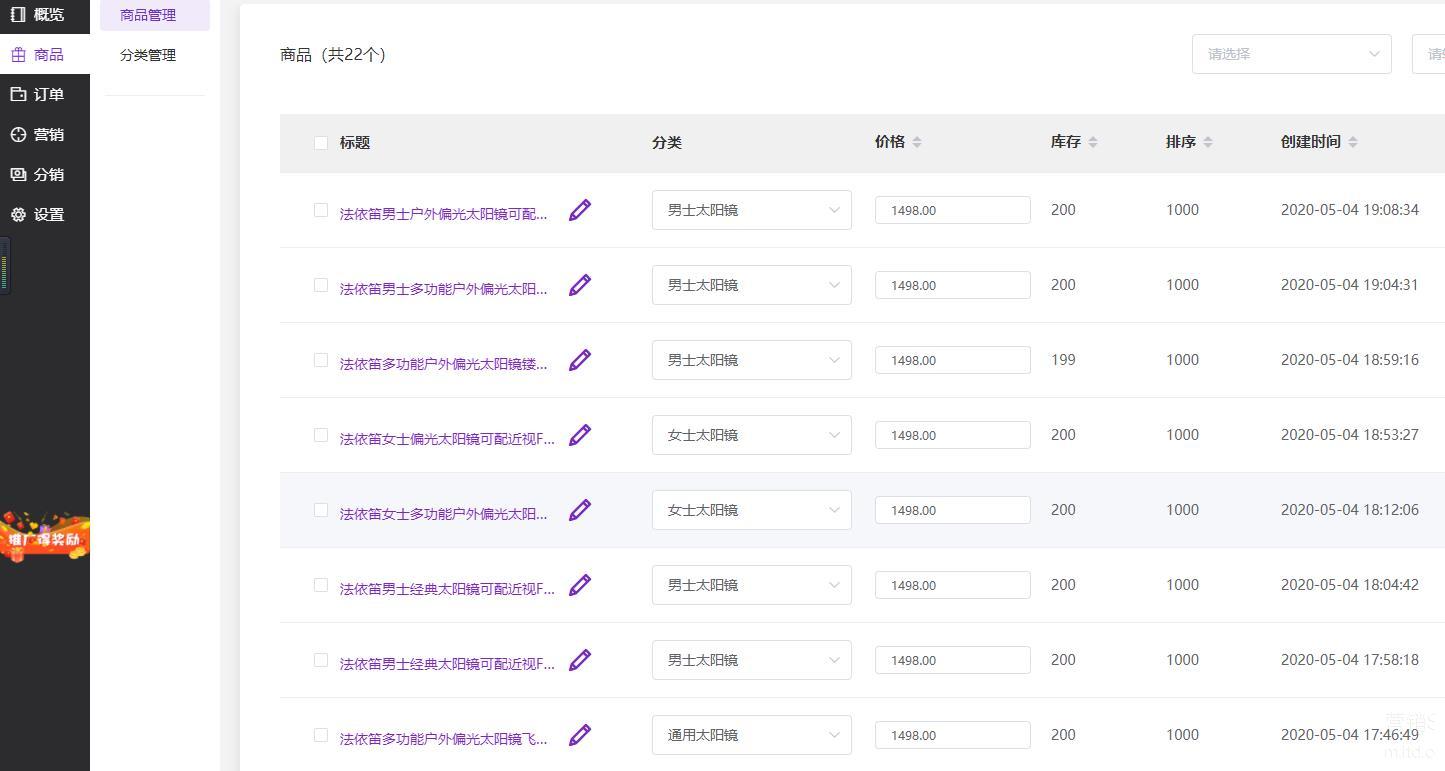The width and height of the screenshot is (1445, 771).
Task: Open the 请选择 filter dropdown
Action: (x=1291, y=54)
